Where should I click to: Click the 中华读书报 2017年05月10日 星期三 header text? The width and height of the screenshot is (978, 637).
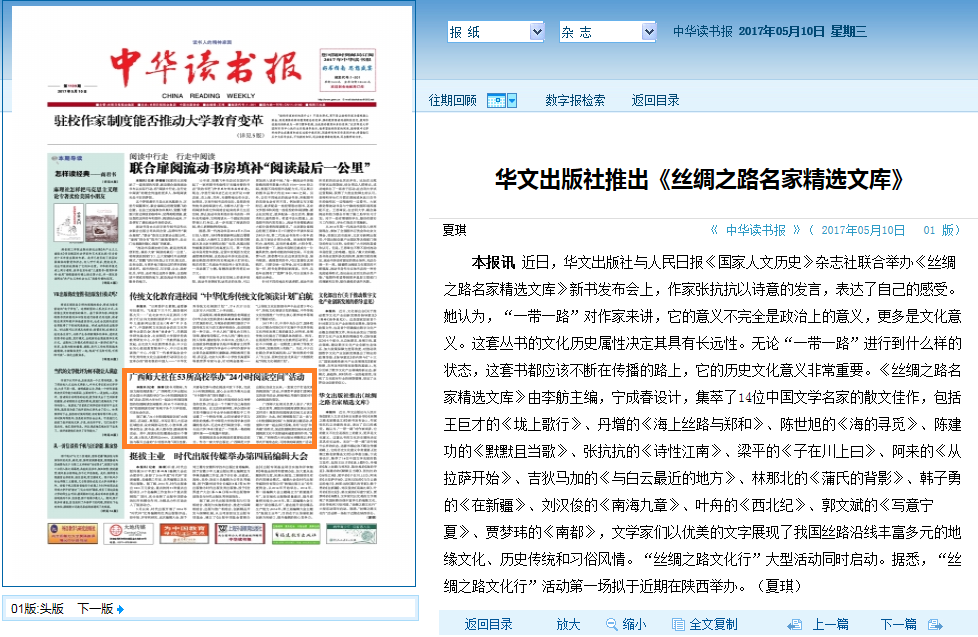[770, 32]
